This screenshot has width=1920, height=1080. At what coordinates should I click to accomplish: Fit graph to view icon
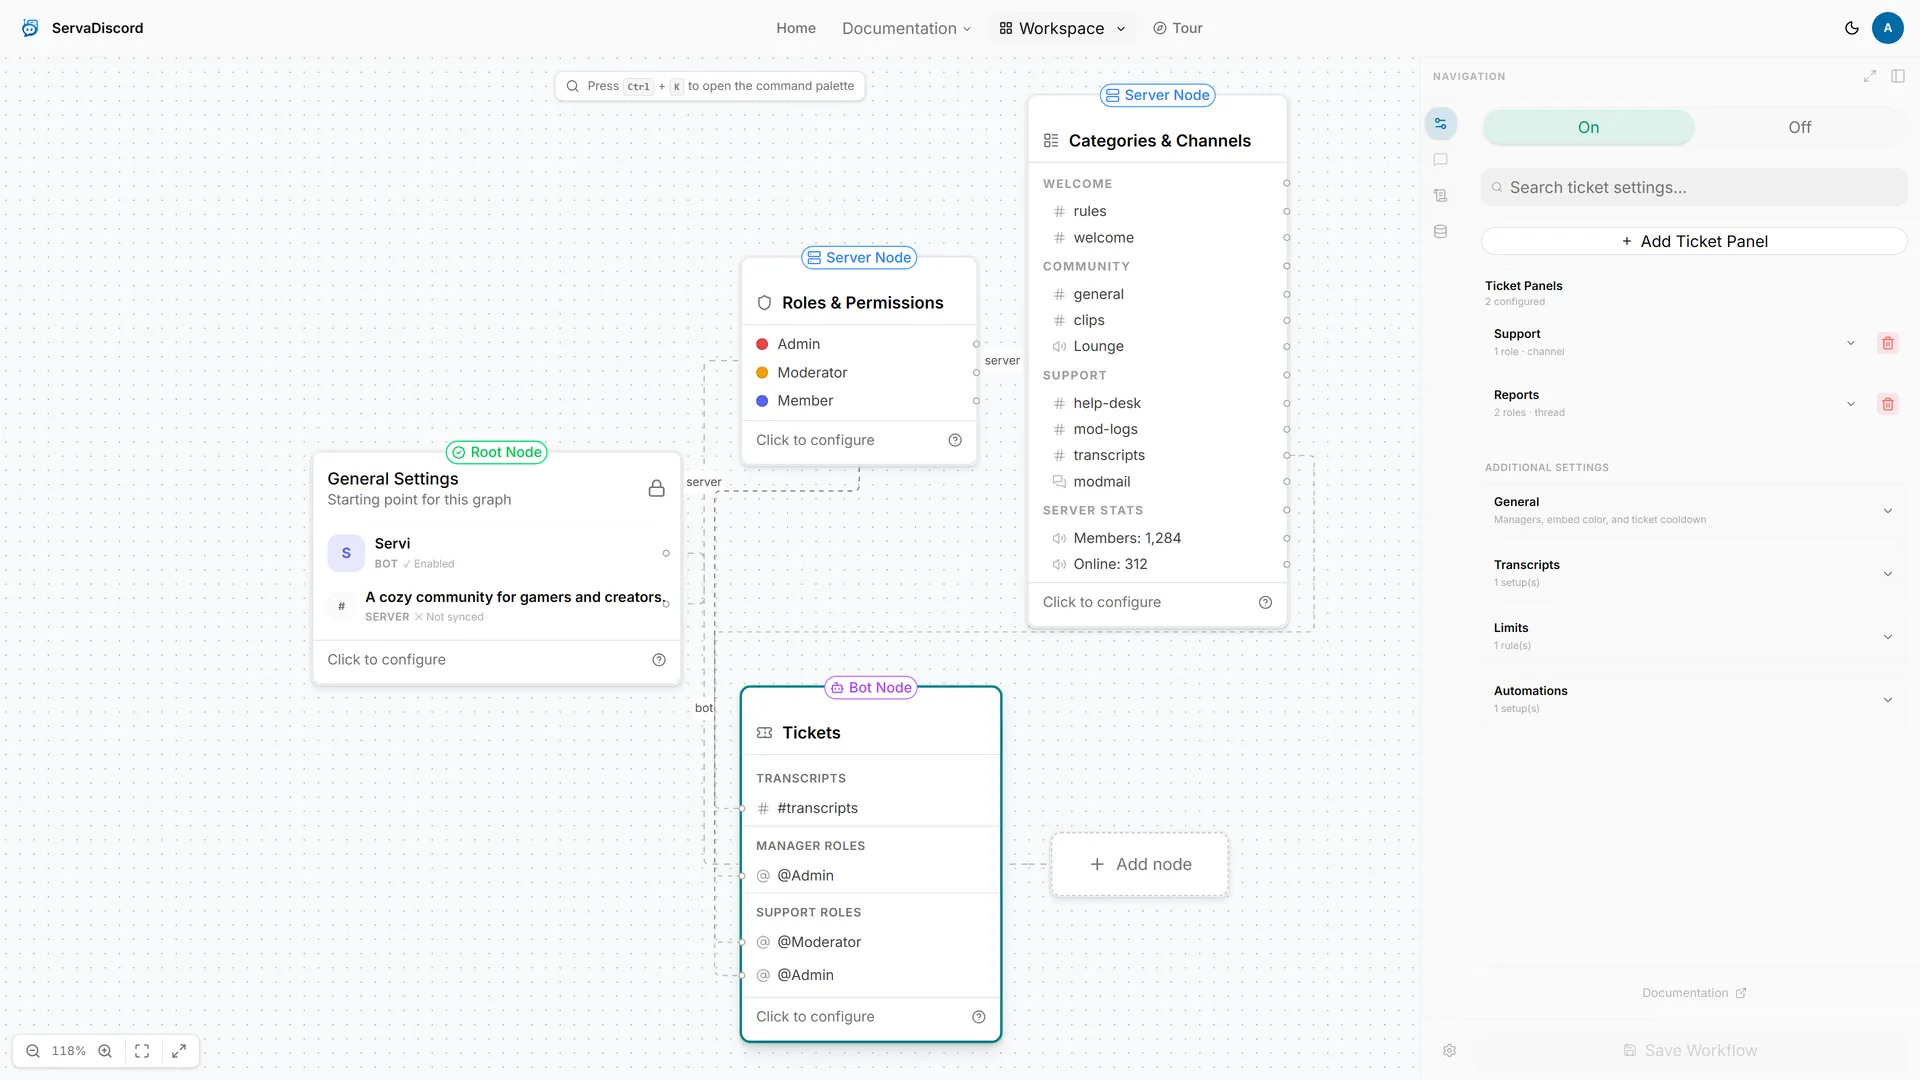[x=142, y=1051]
